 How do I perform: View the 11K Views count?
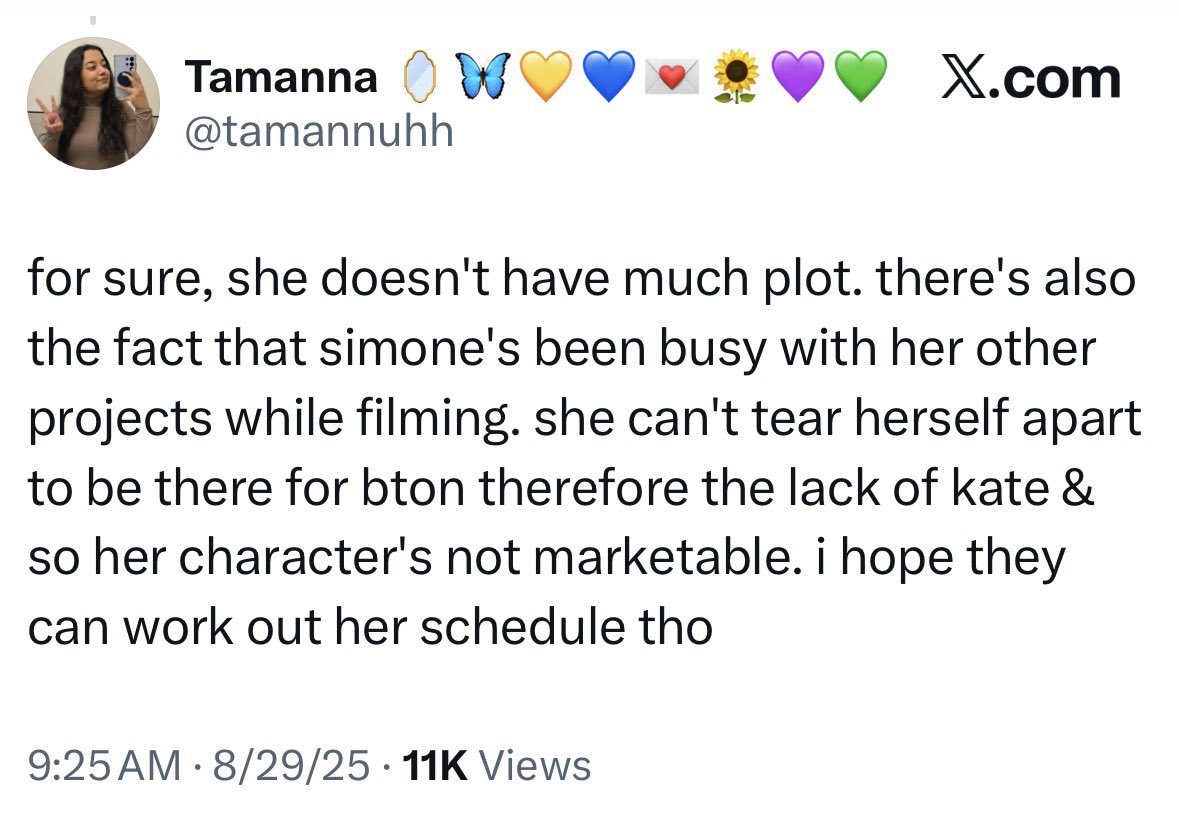tap(495, 767)
